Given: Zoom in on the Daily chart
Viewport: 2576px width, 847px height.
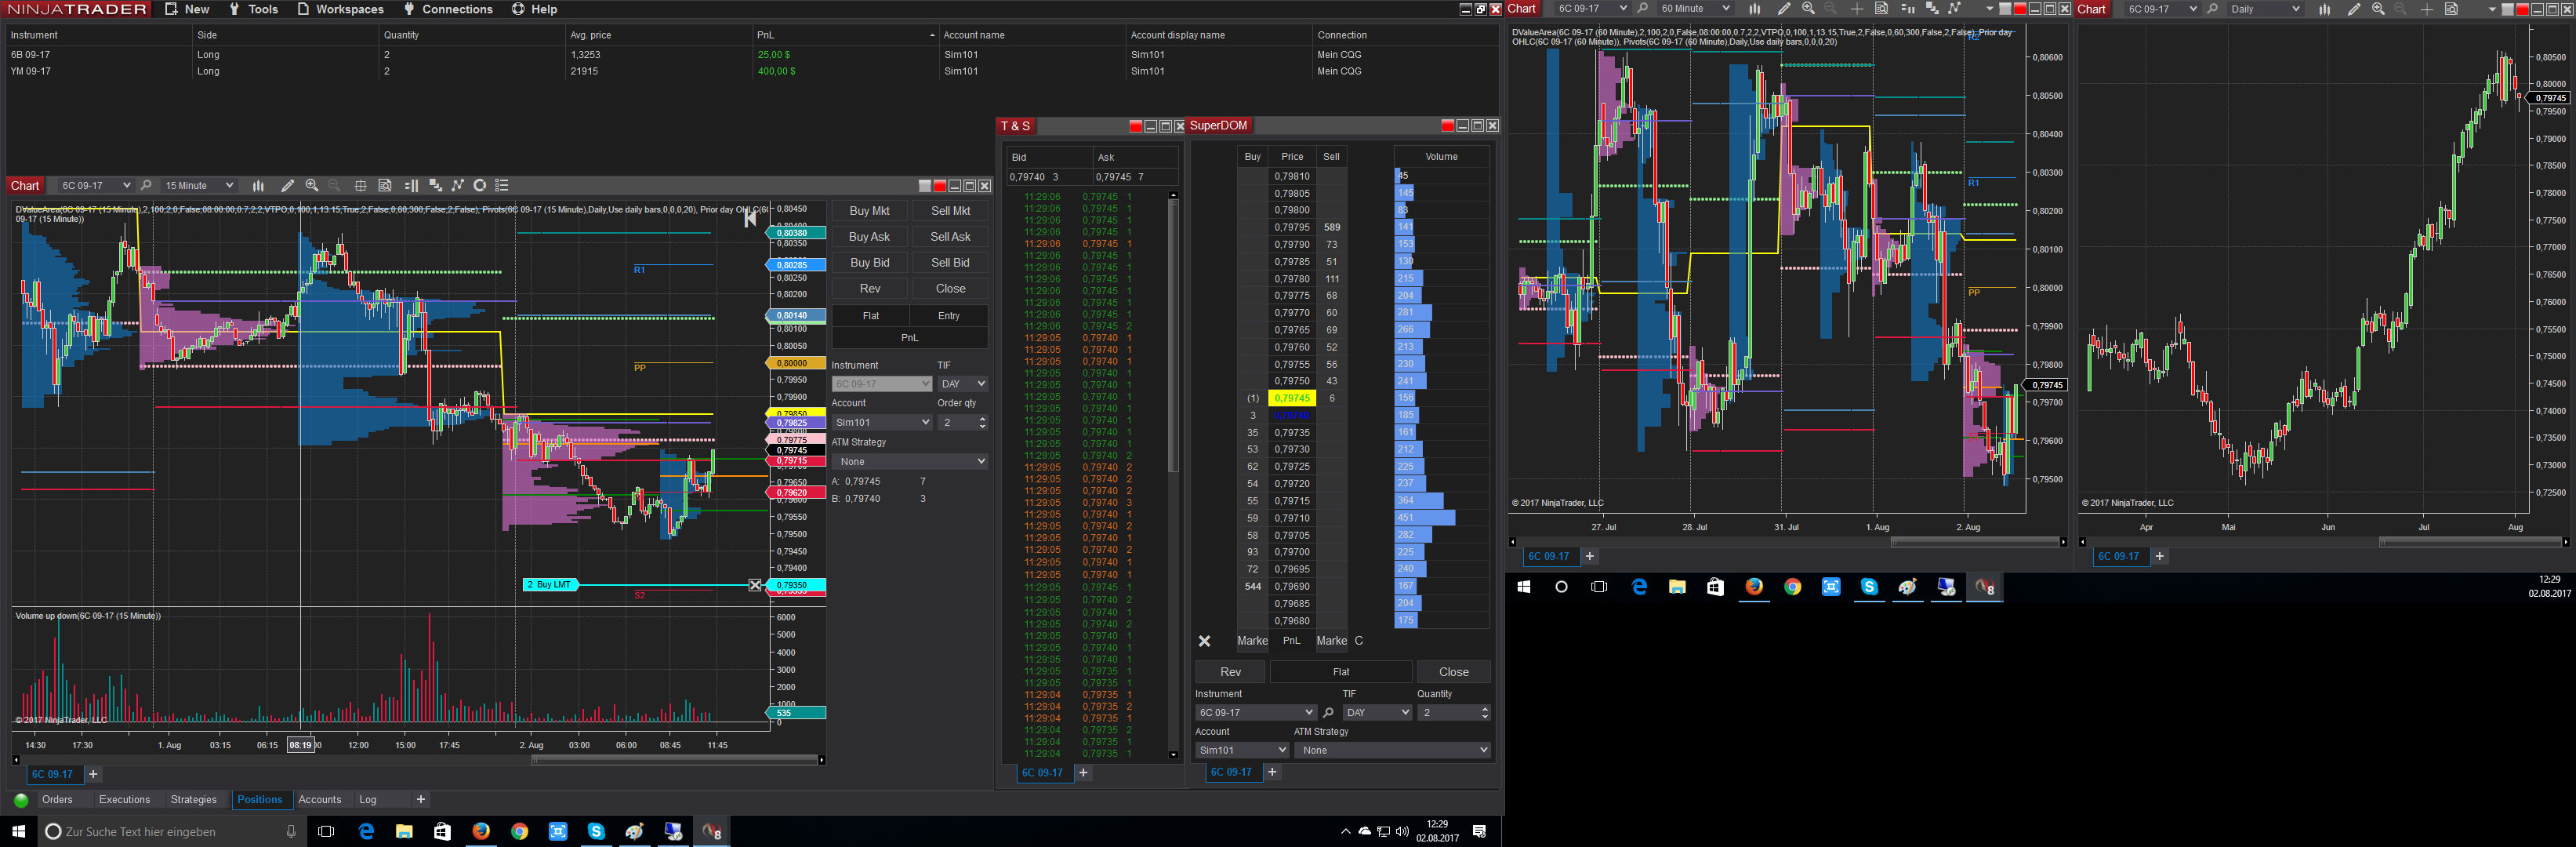Looking at the screenshot, I should point(2378,9).
